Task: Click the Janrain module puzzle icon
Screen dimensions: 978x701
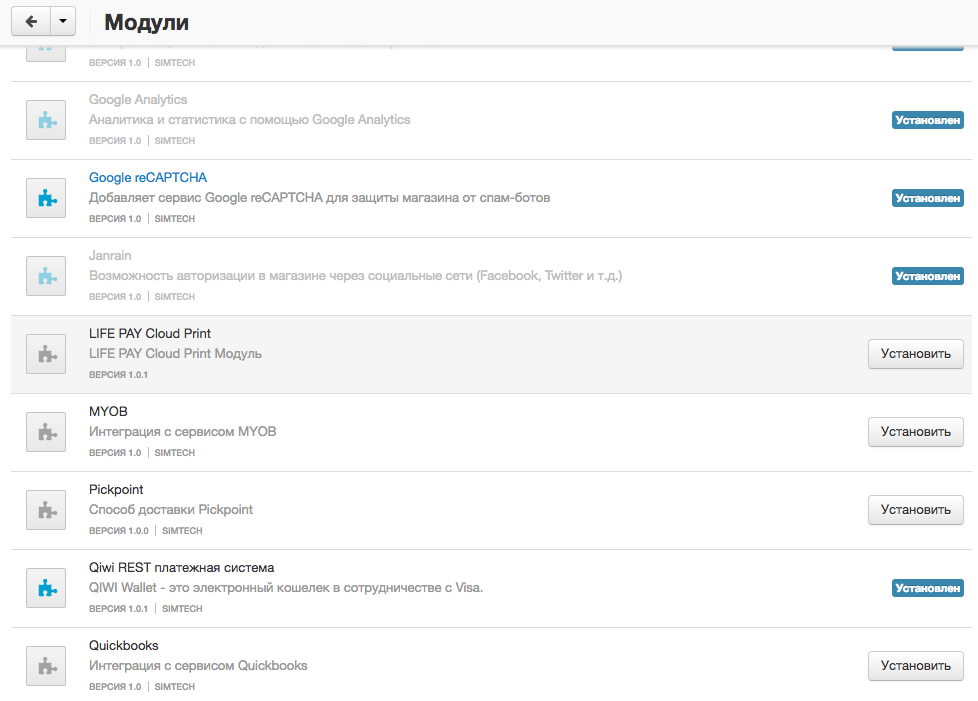Action: [x=46, y=276]
